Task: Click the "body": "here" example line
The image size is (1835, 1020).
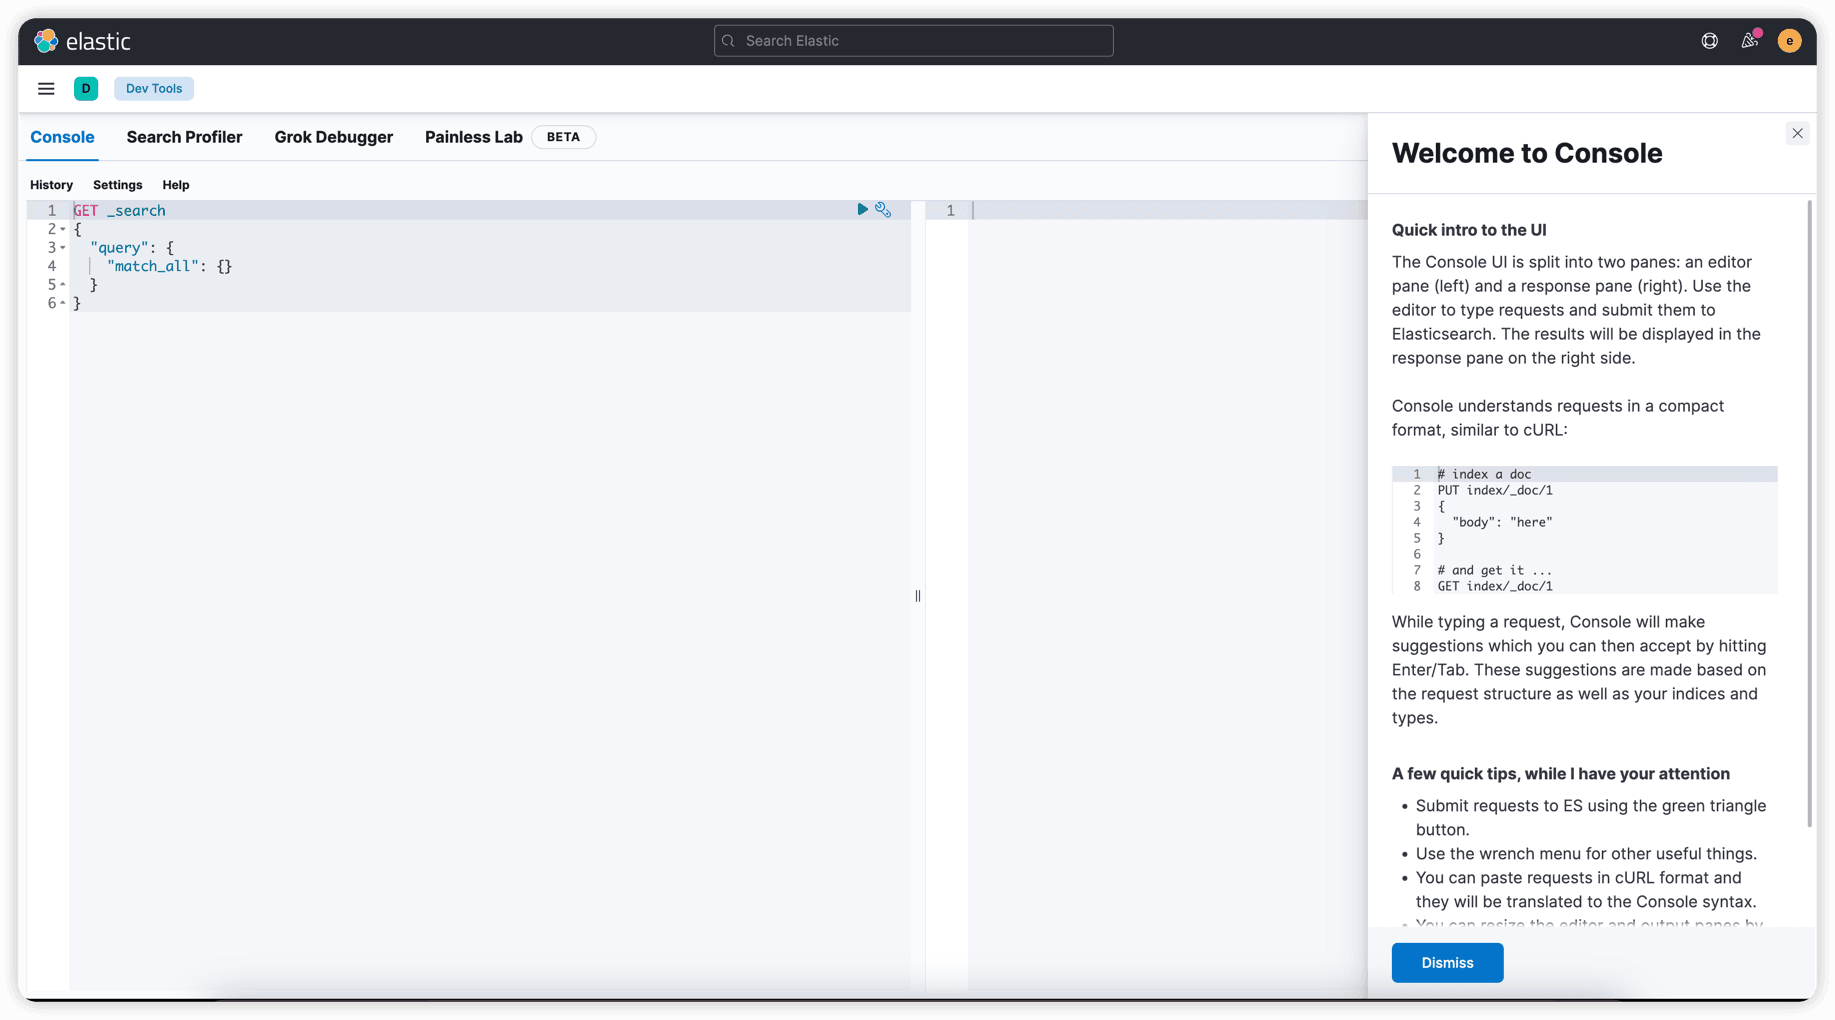Action: pyautogui.click(x=1502, y=522)
